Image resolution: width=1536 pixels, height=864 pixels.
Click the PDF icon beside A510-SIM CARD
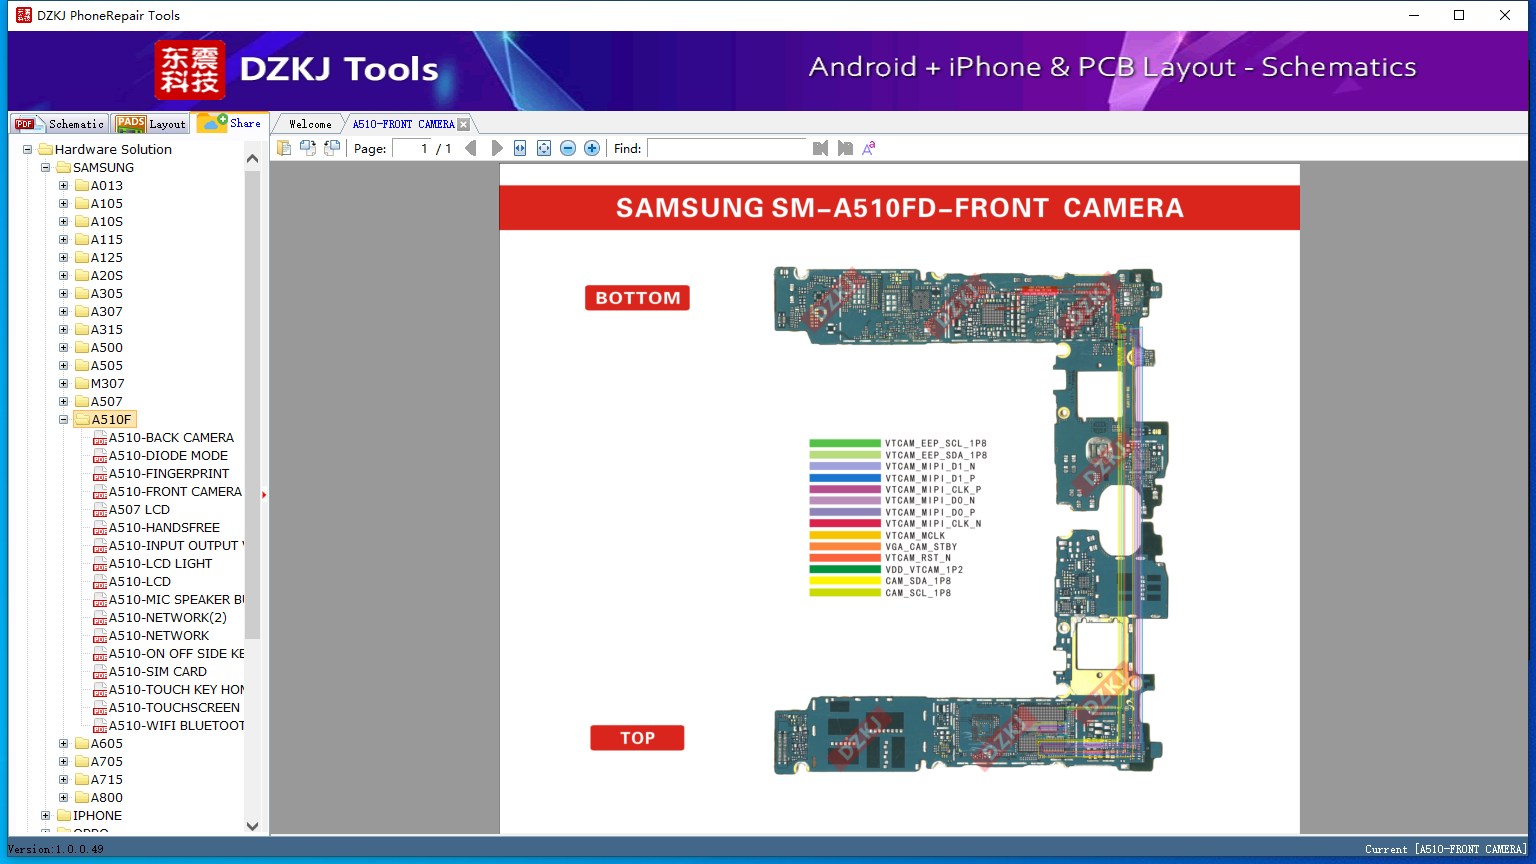pyautogui.click(x=100, y=672)
